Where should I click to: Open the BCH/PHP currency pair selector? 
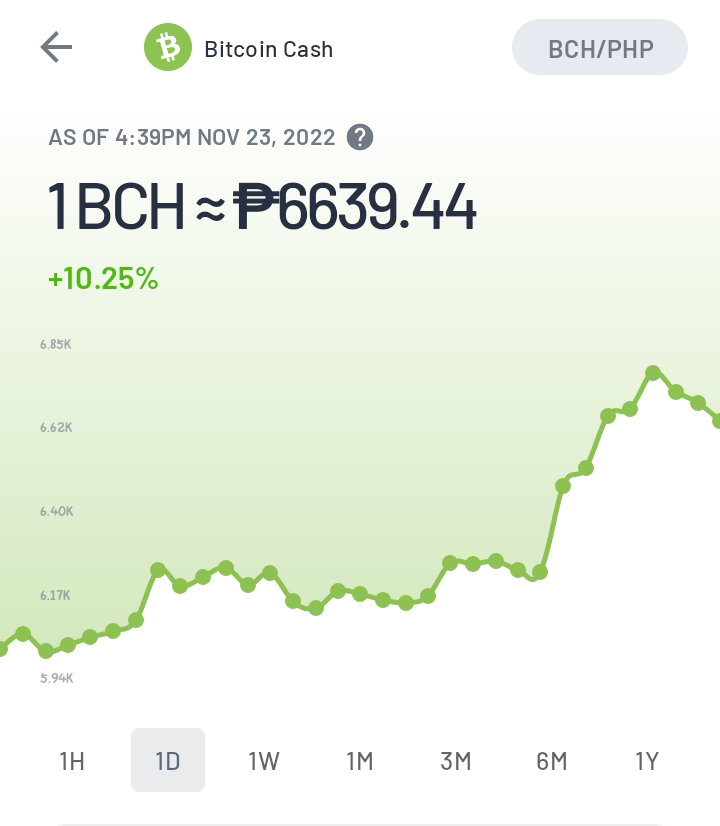pyautogui.click(x=600, y=47)
